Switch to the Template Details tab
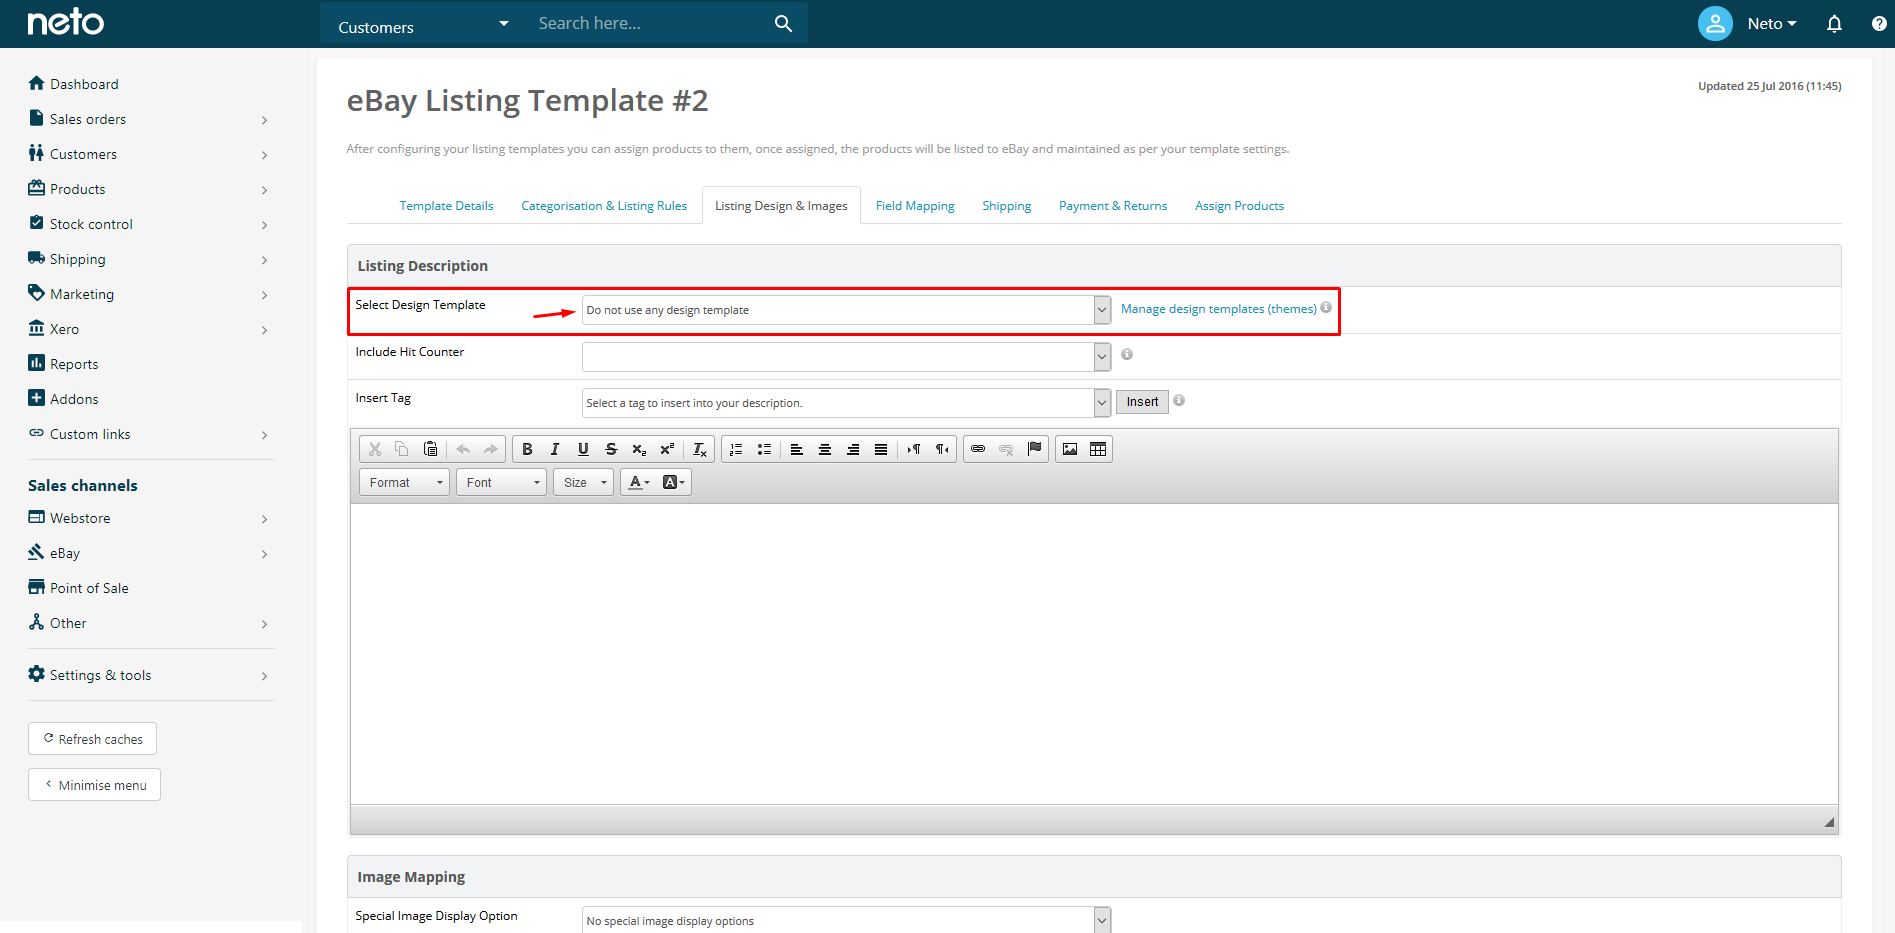 tap(446, 206)
